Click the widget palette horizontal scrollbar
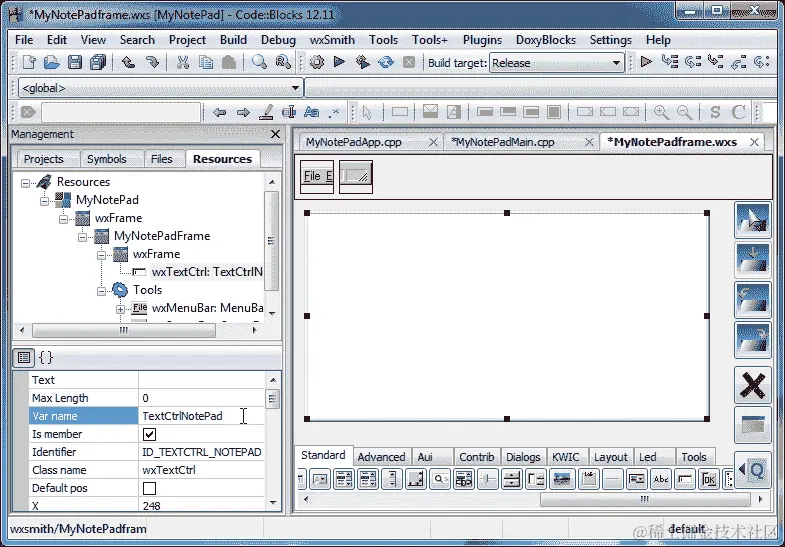This screenshot has width=785, height=547. tap(645, 499)
